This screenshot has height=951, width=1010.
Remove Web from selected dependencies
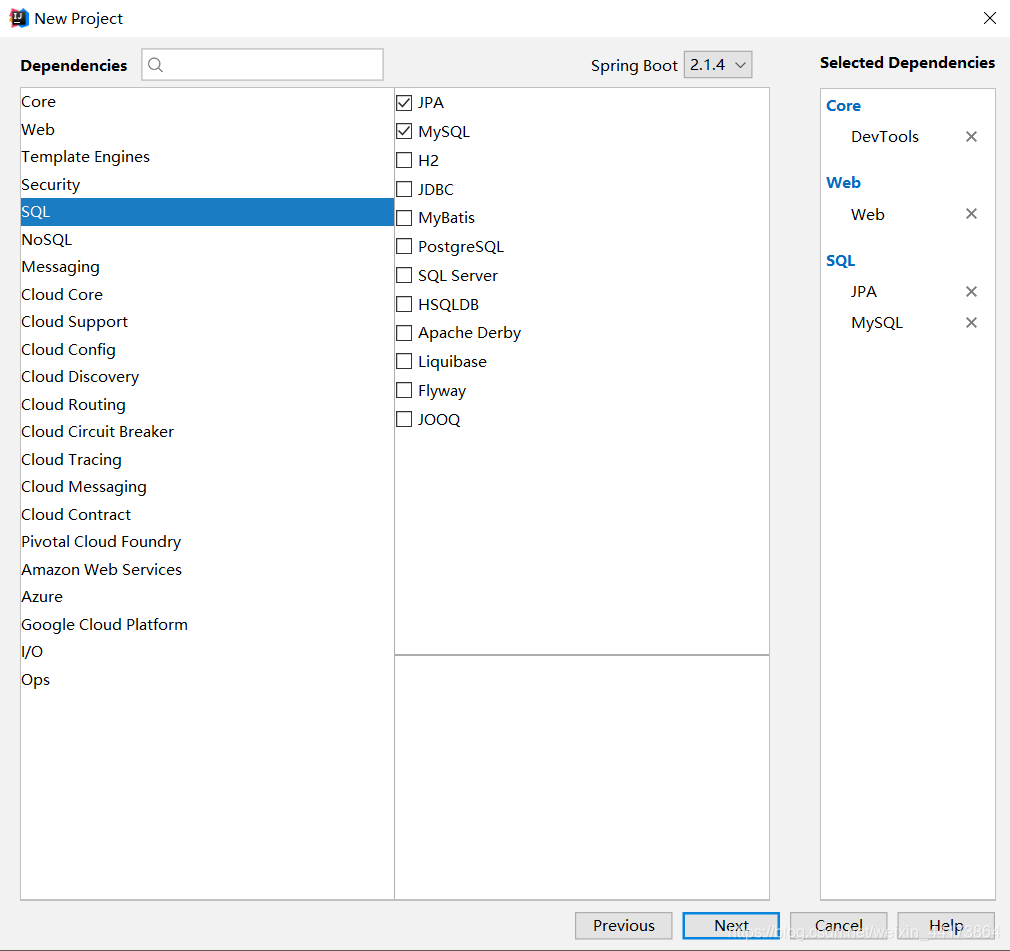971,214
